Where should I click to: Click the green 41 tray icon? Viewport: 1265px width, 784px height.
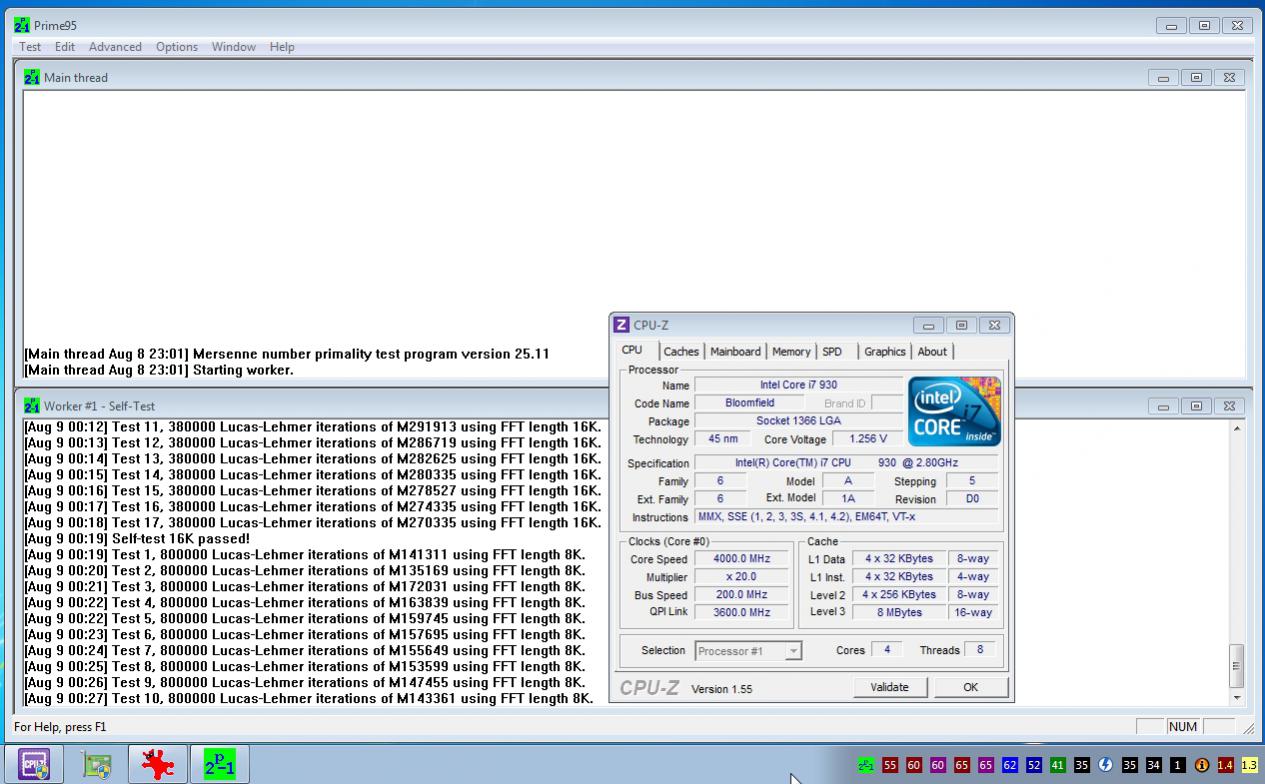click(x=1058, y=765)
